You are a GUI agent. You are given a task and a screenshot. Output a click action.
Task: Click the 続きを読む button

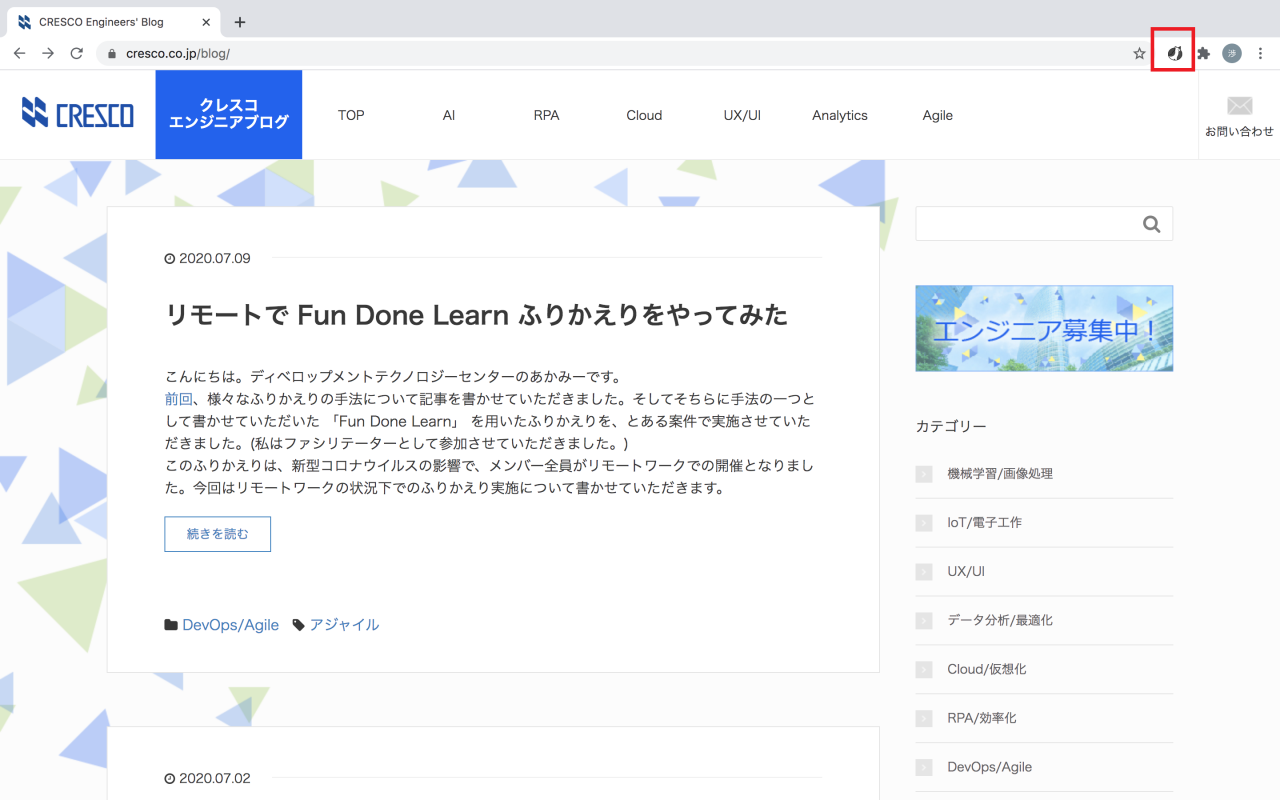[x=217, y=534]
